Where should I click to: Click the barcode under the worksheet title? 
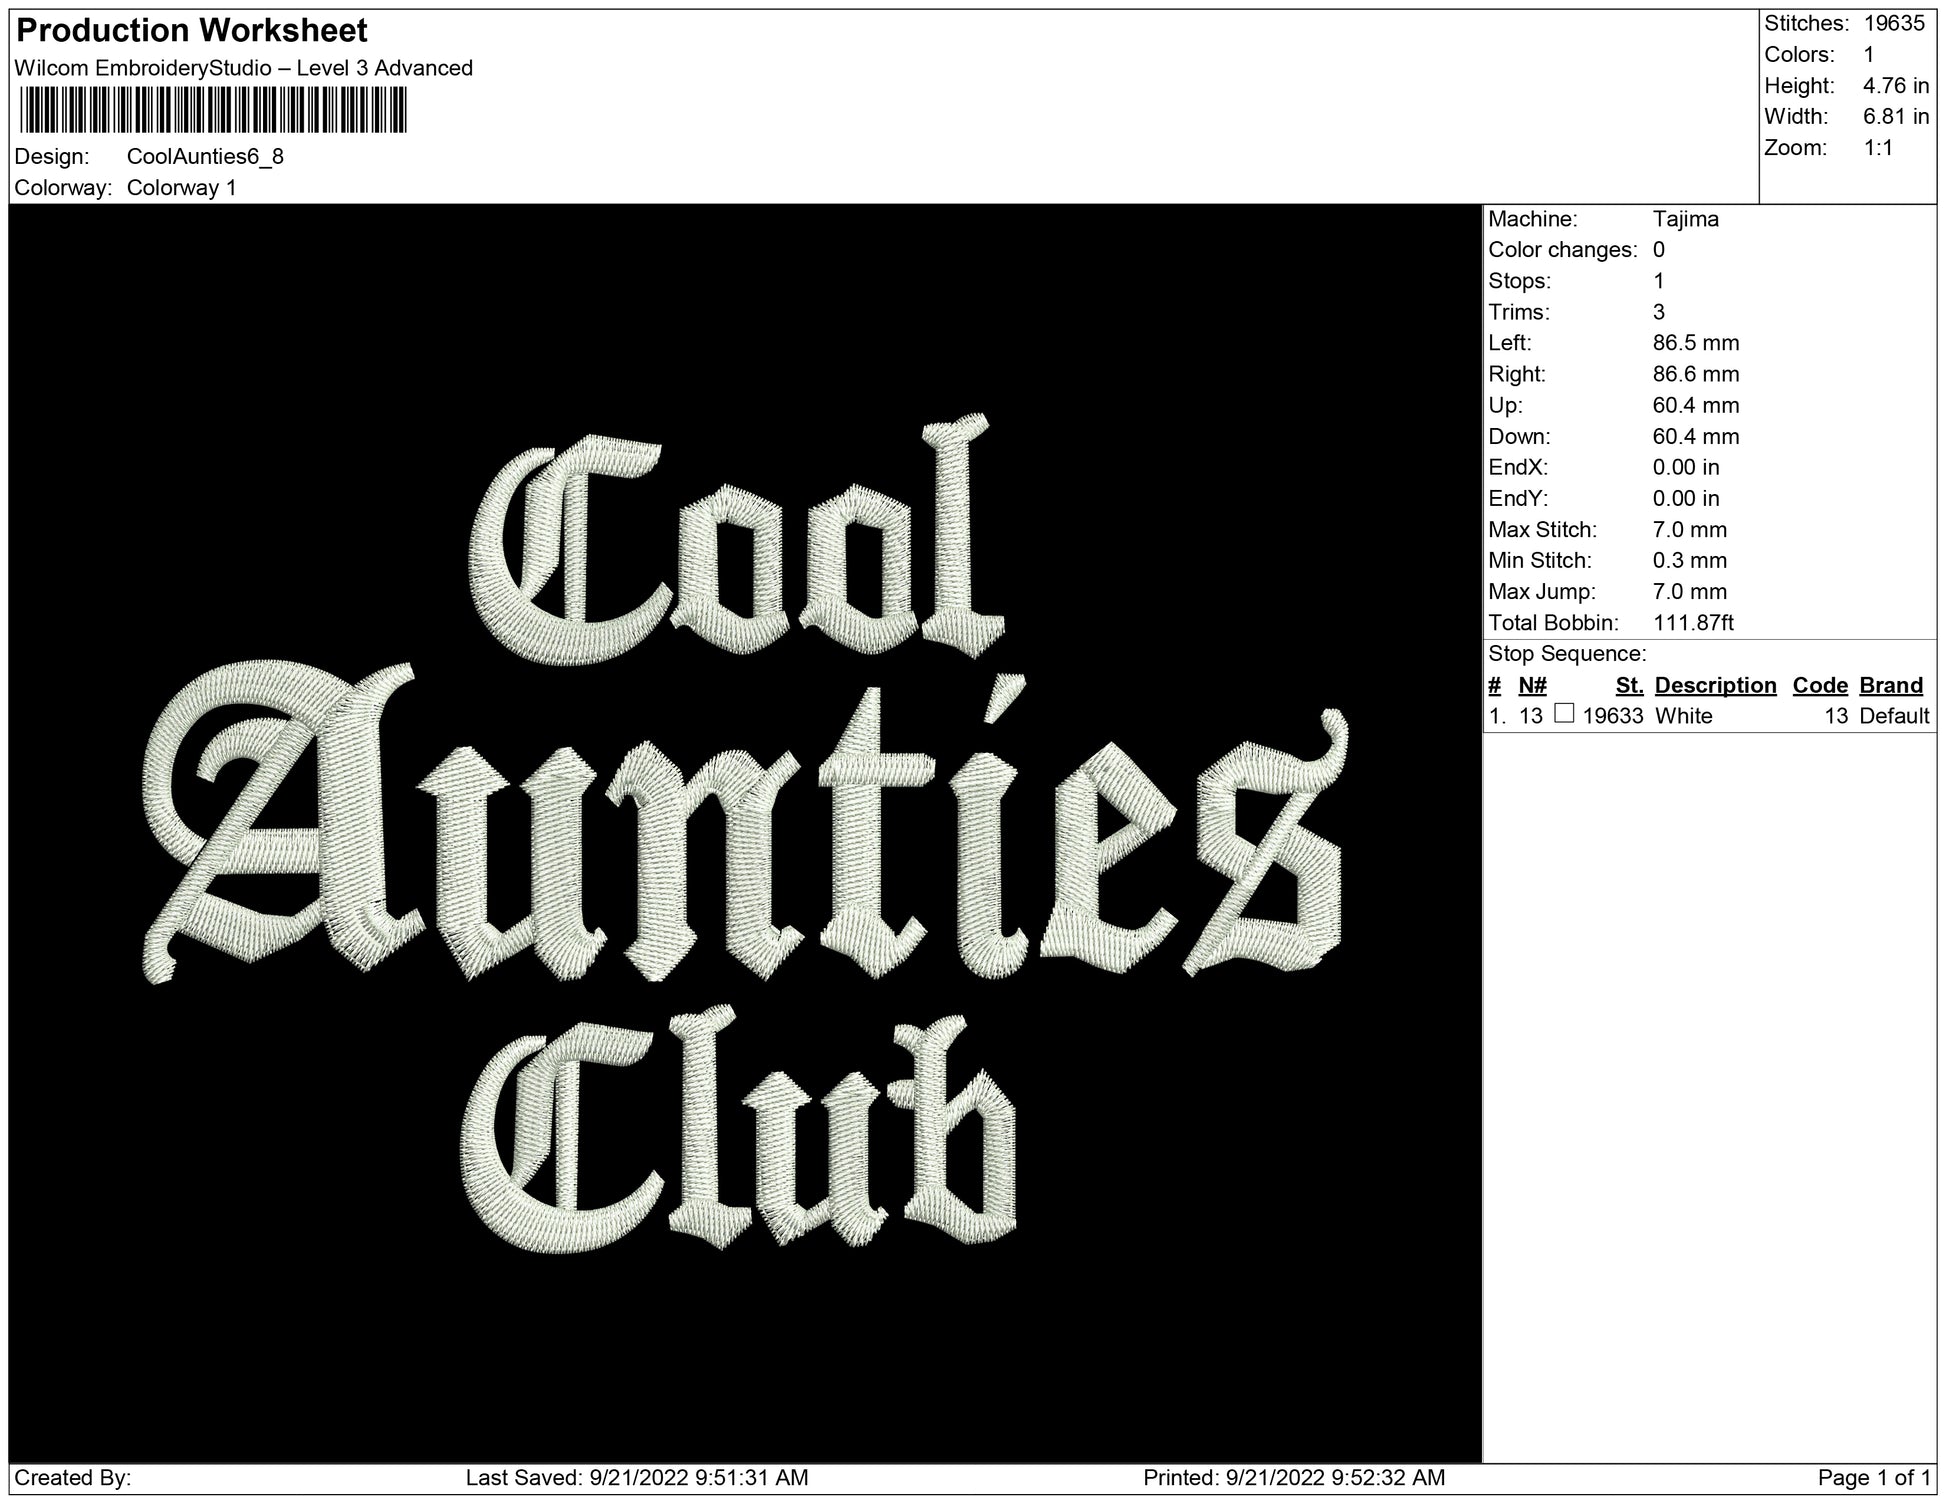coord(212,110)
